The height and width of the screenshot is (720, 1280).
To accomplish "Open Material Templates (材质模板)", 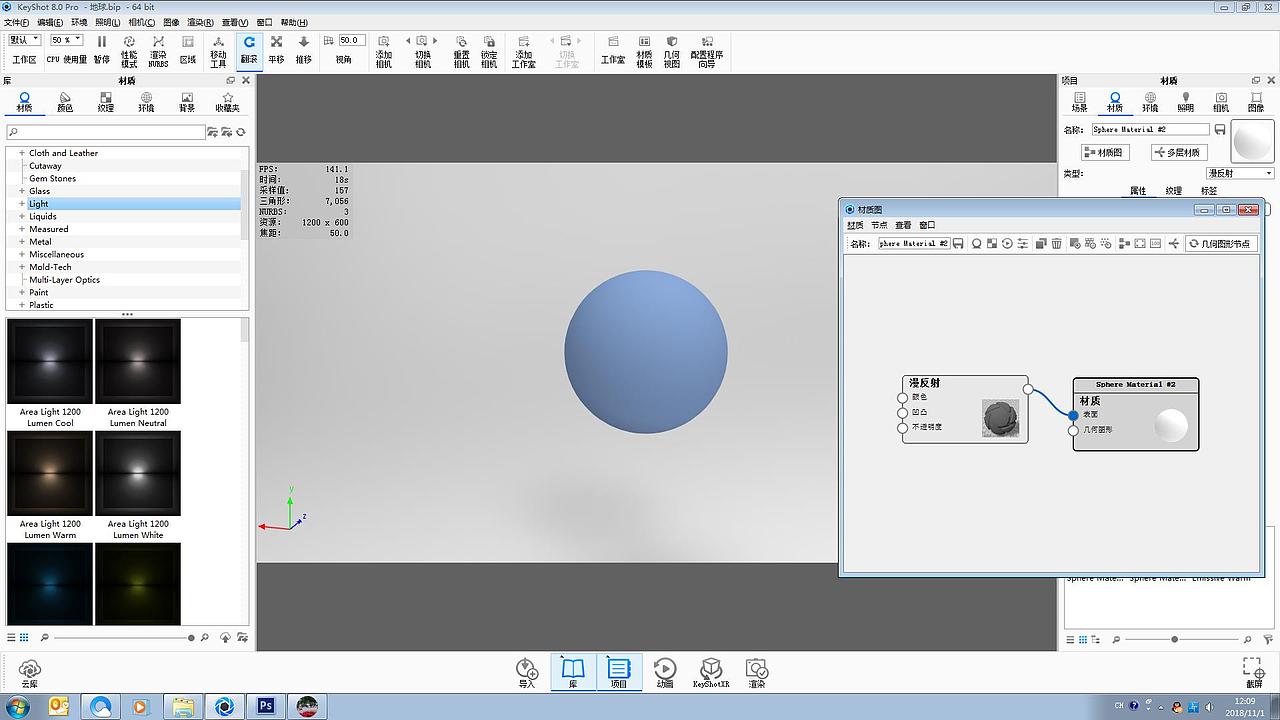I will (x=644, y=51).
